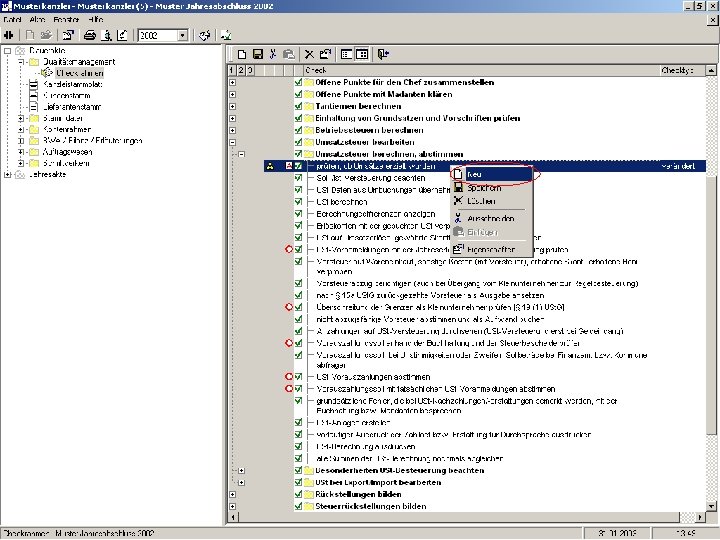Viewport: 720px width, 540px height.
Task: Click the print preview icon right of printer
Action: 106,35
